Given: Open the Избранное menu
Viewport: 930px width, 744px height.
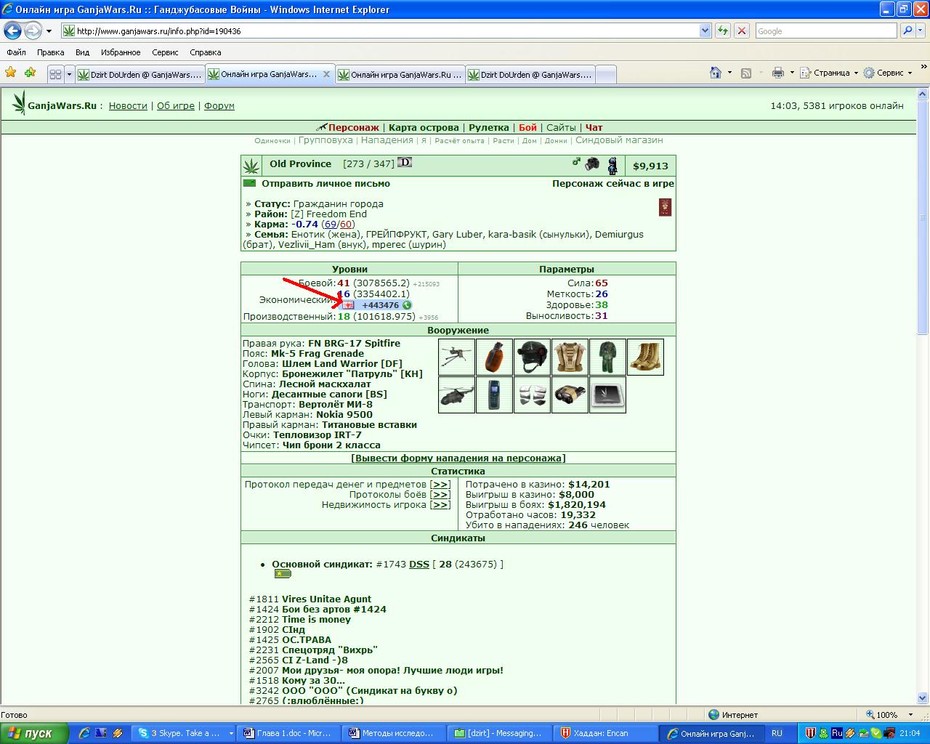Looking at the screenshot, I should tap(120, 52).
